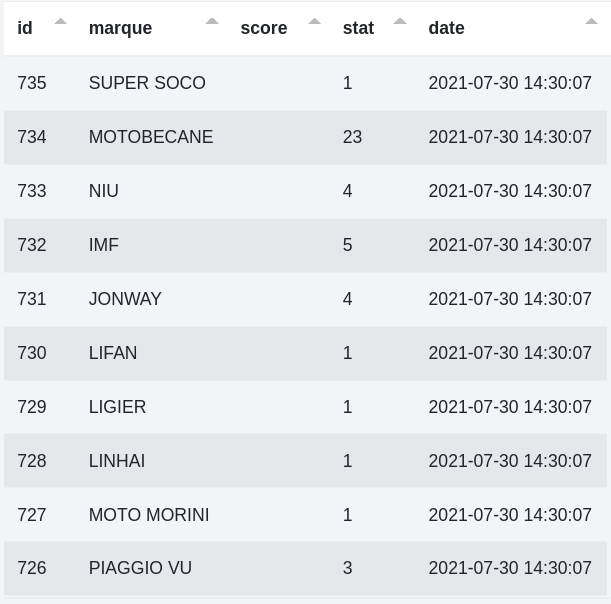Click the LINHAI brand entry
This screenshot has width=611, height=604.
(x=117, y=461)
